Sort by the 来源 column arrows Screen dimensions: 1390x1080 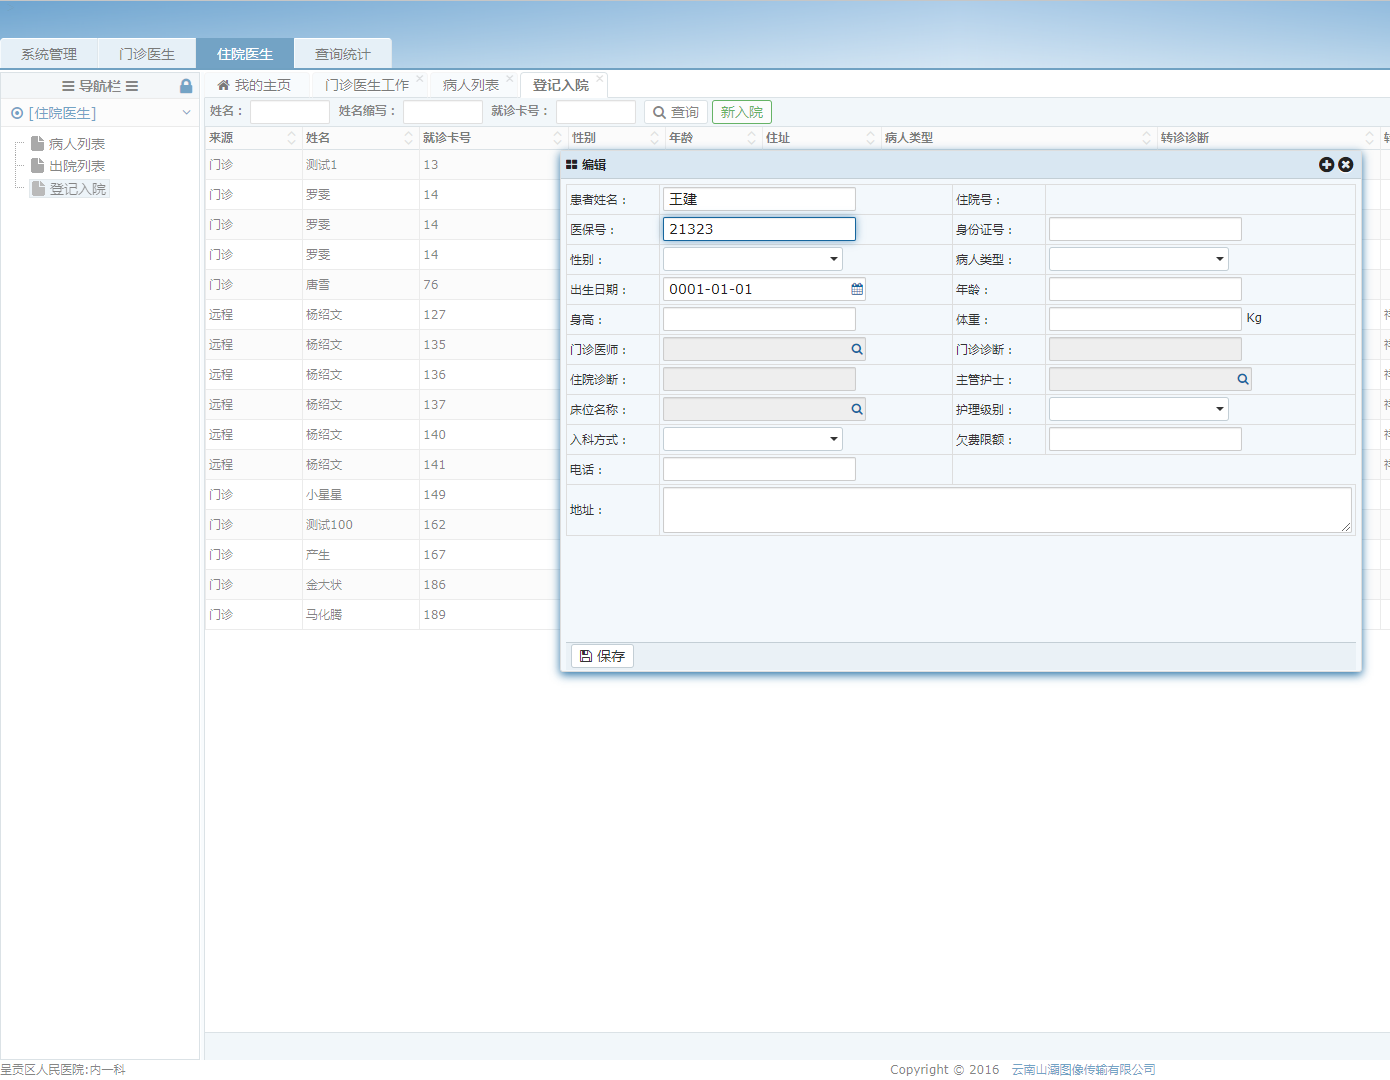point(292,138)
